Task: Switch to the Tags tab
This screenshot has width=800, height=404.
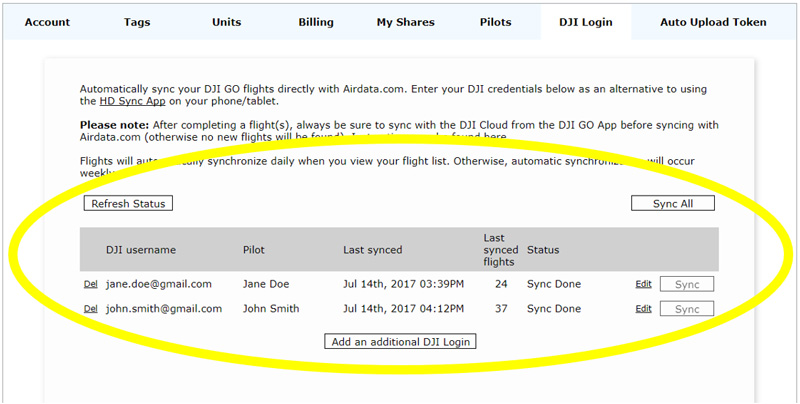Action: tap(137, 21)
